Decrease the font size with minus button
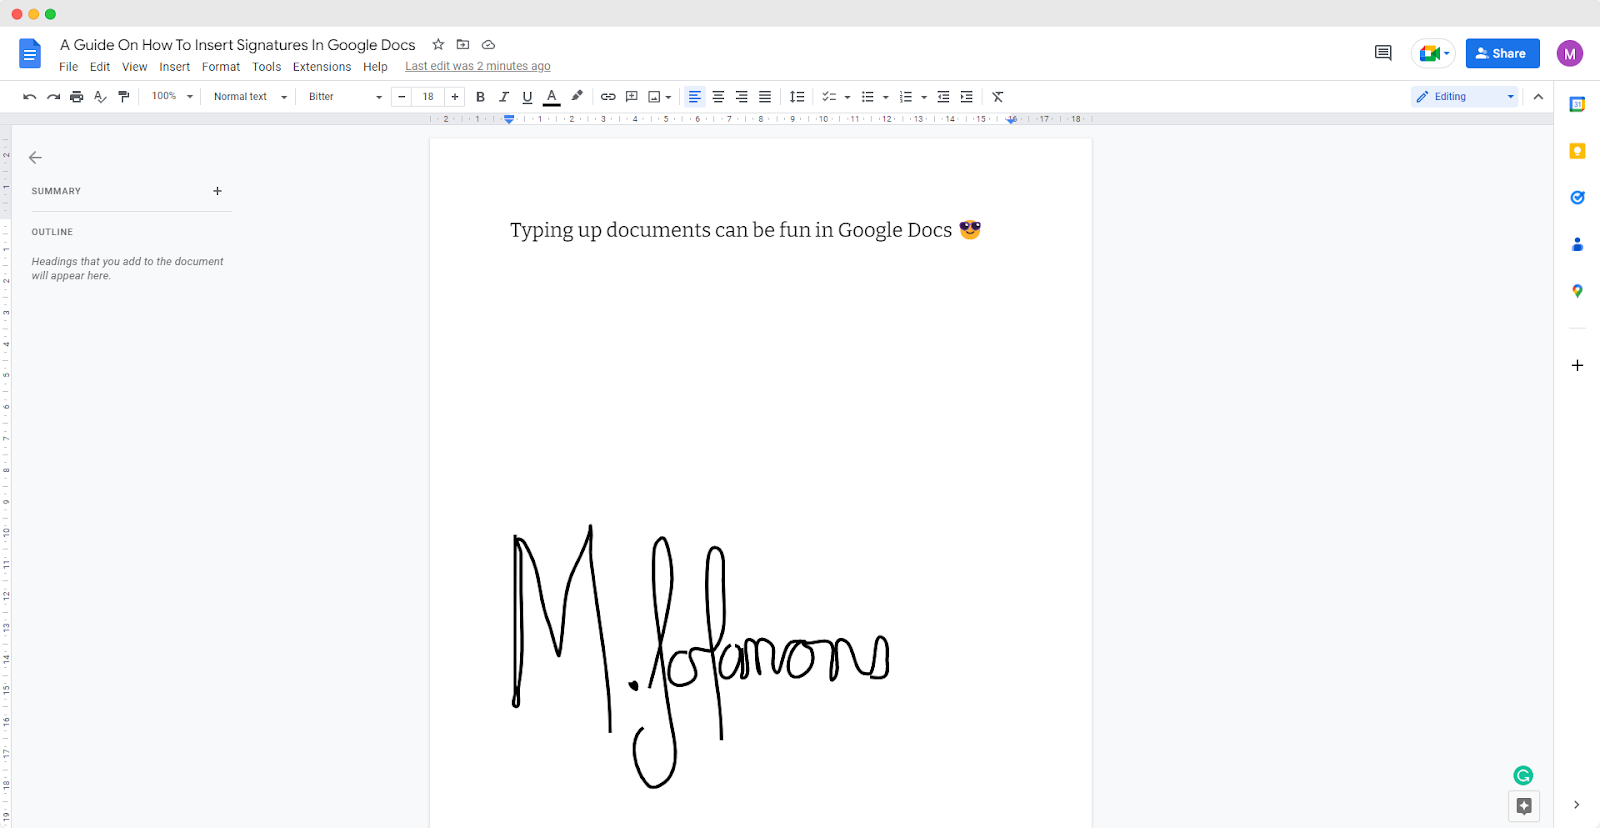 (x=402, y=97)
